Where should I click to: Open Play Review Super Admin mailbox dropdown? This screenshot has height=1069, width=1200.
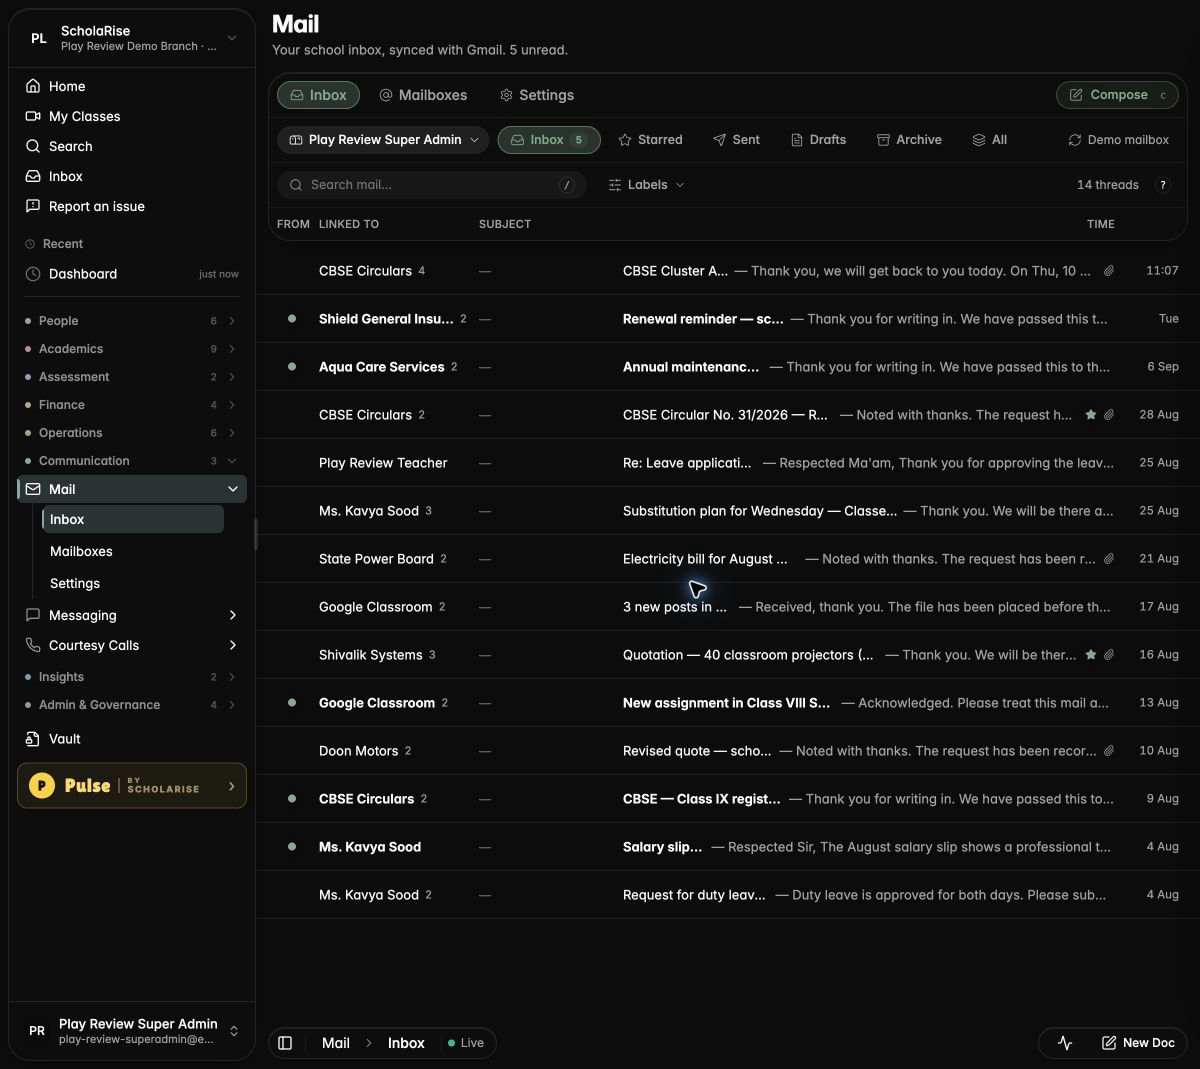point(383,140)
